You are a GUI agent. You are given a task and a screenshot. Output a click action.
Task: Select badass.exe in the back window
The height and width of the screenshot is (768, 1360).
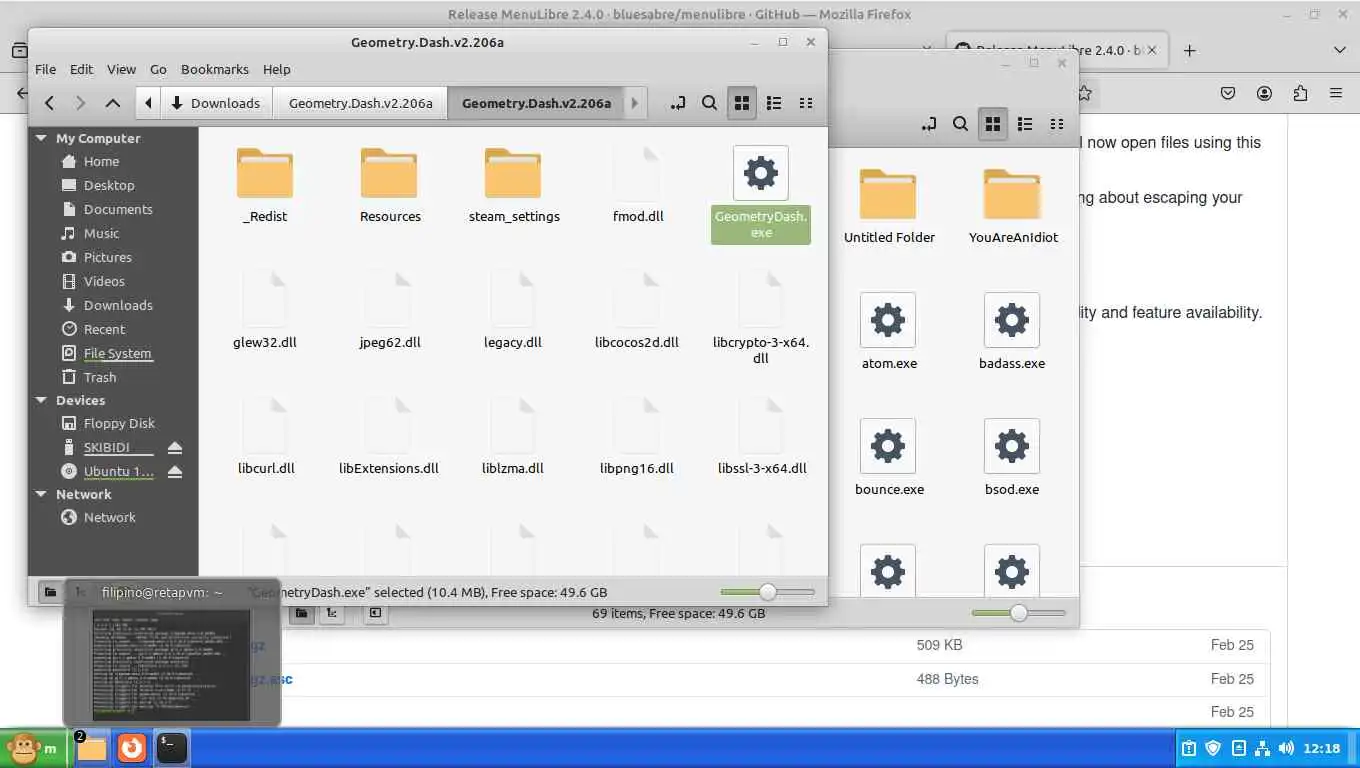coord(1012,331)
